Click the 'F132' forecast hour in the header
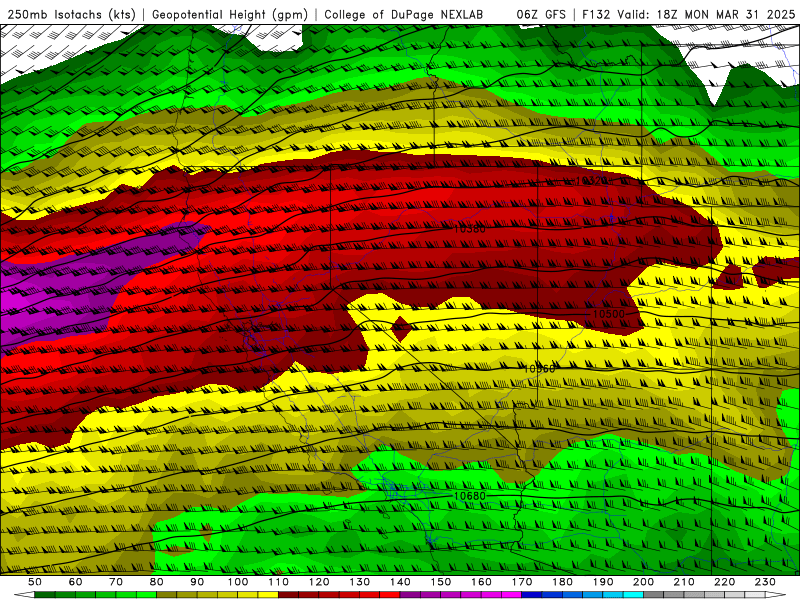800x600 pixels. coord(596,14)
